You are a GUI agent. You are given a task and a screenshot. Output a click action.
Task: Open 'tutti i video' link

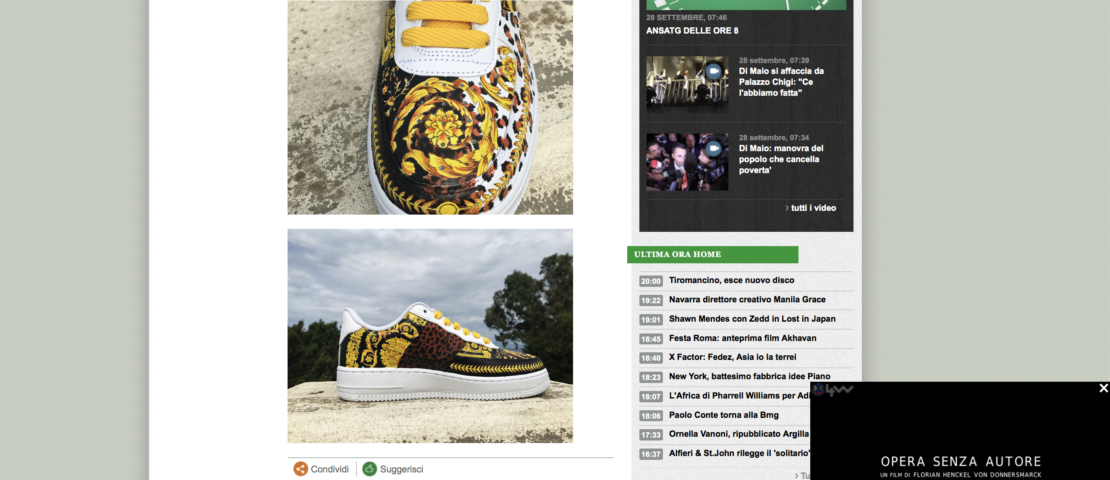(811, 208)
